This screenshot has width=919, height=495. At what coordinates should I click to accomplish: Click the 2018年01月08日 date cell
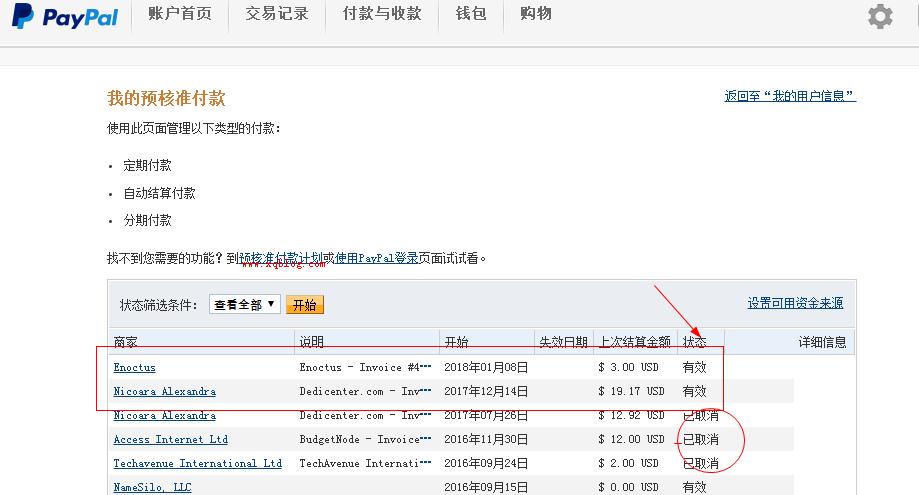[486, 367]
